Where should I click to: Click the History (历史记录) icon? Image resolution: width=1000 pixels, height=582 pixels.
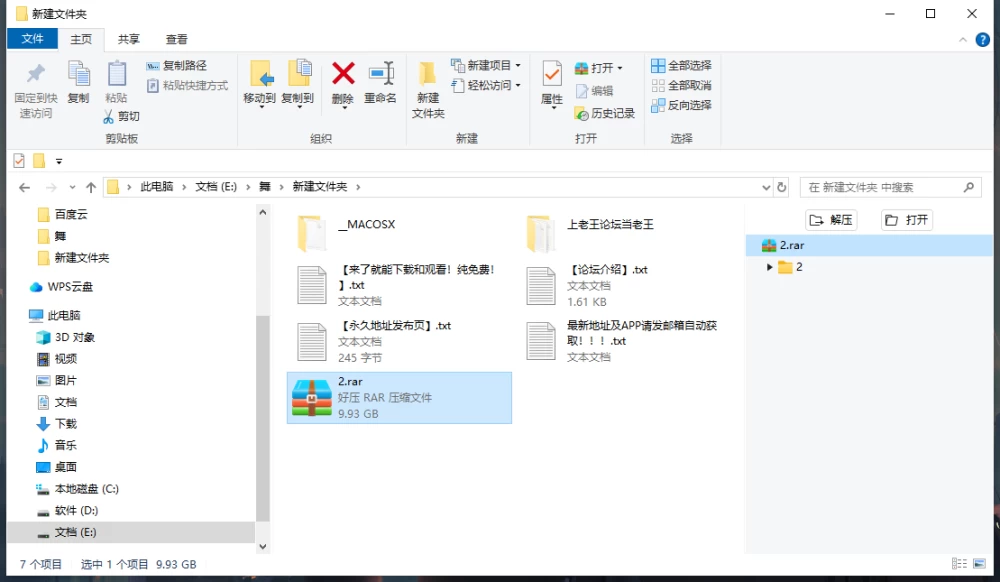581,113
